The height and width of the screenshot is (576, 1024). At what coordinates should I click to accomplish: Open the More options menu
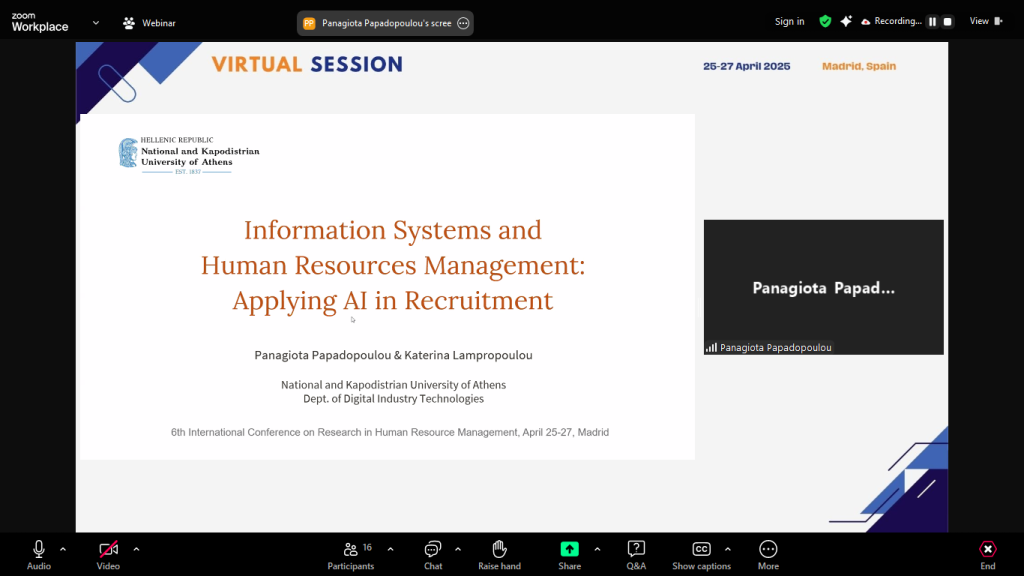(x=768, y=549)
